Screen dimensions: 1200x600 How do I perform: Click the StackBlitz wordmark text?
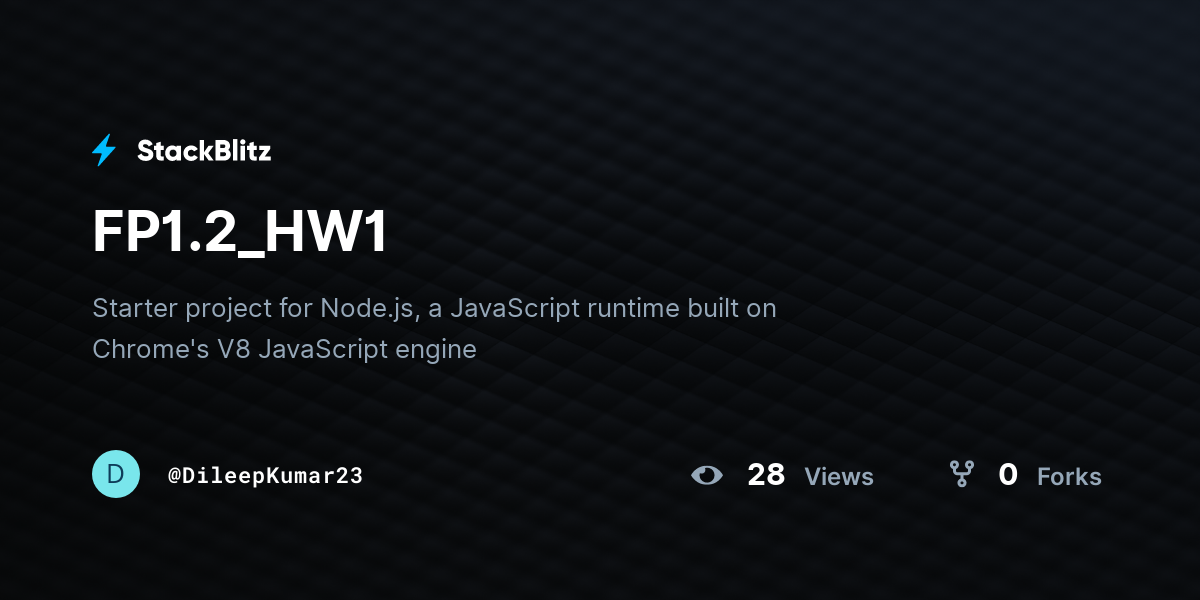(x=204, y=151)
